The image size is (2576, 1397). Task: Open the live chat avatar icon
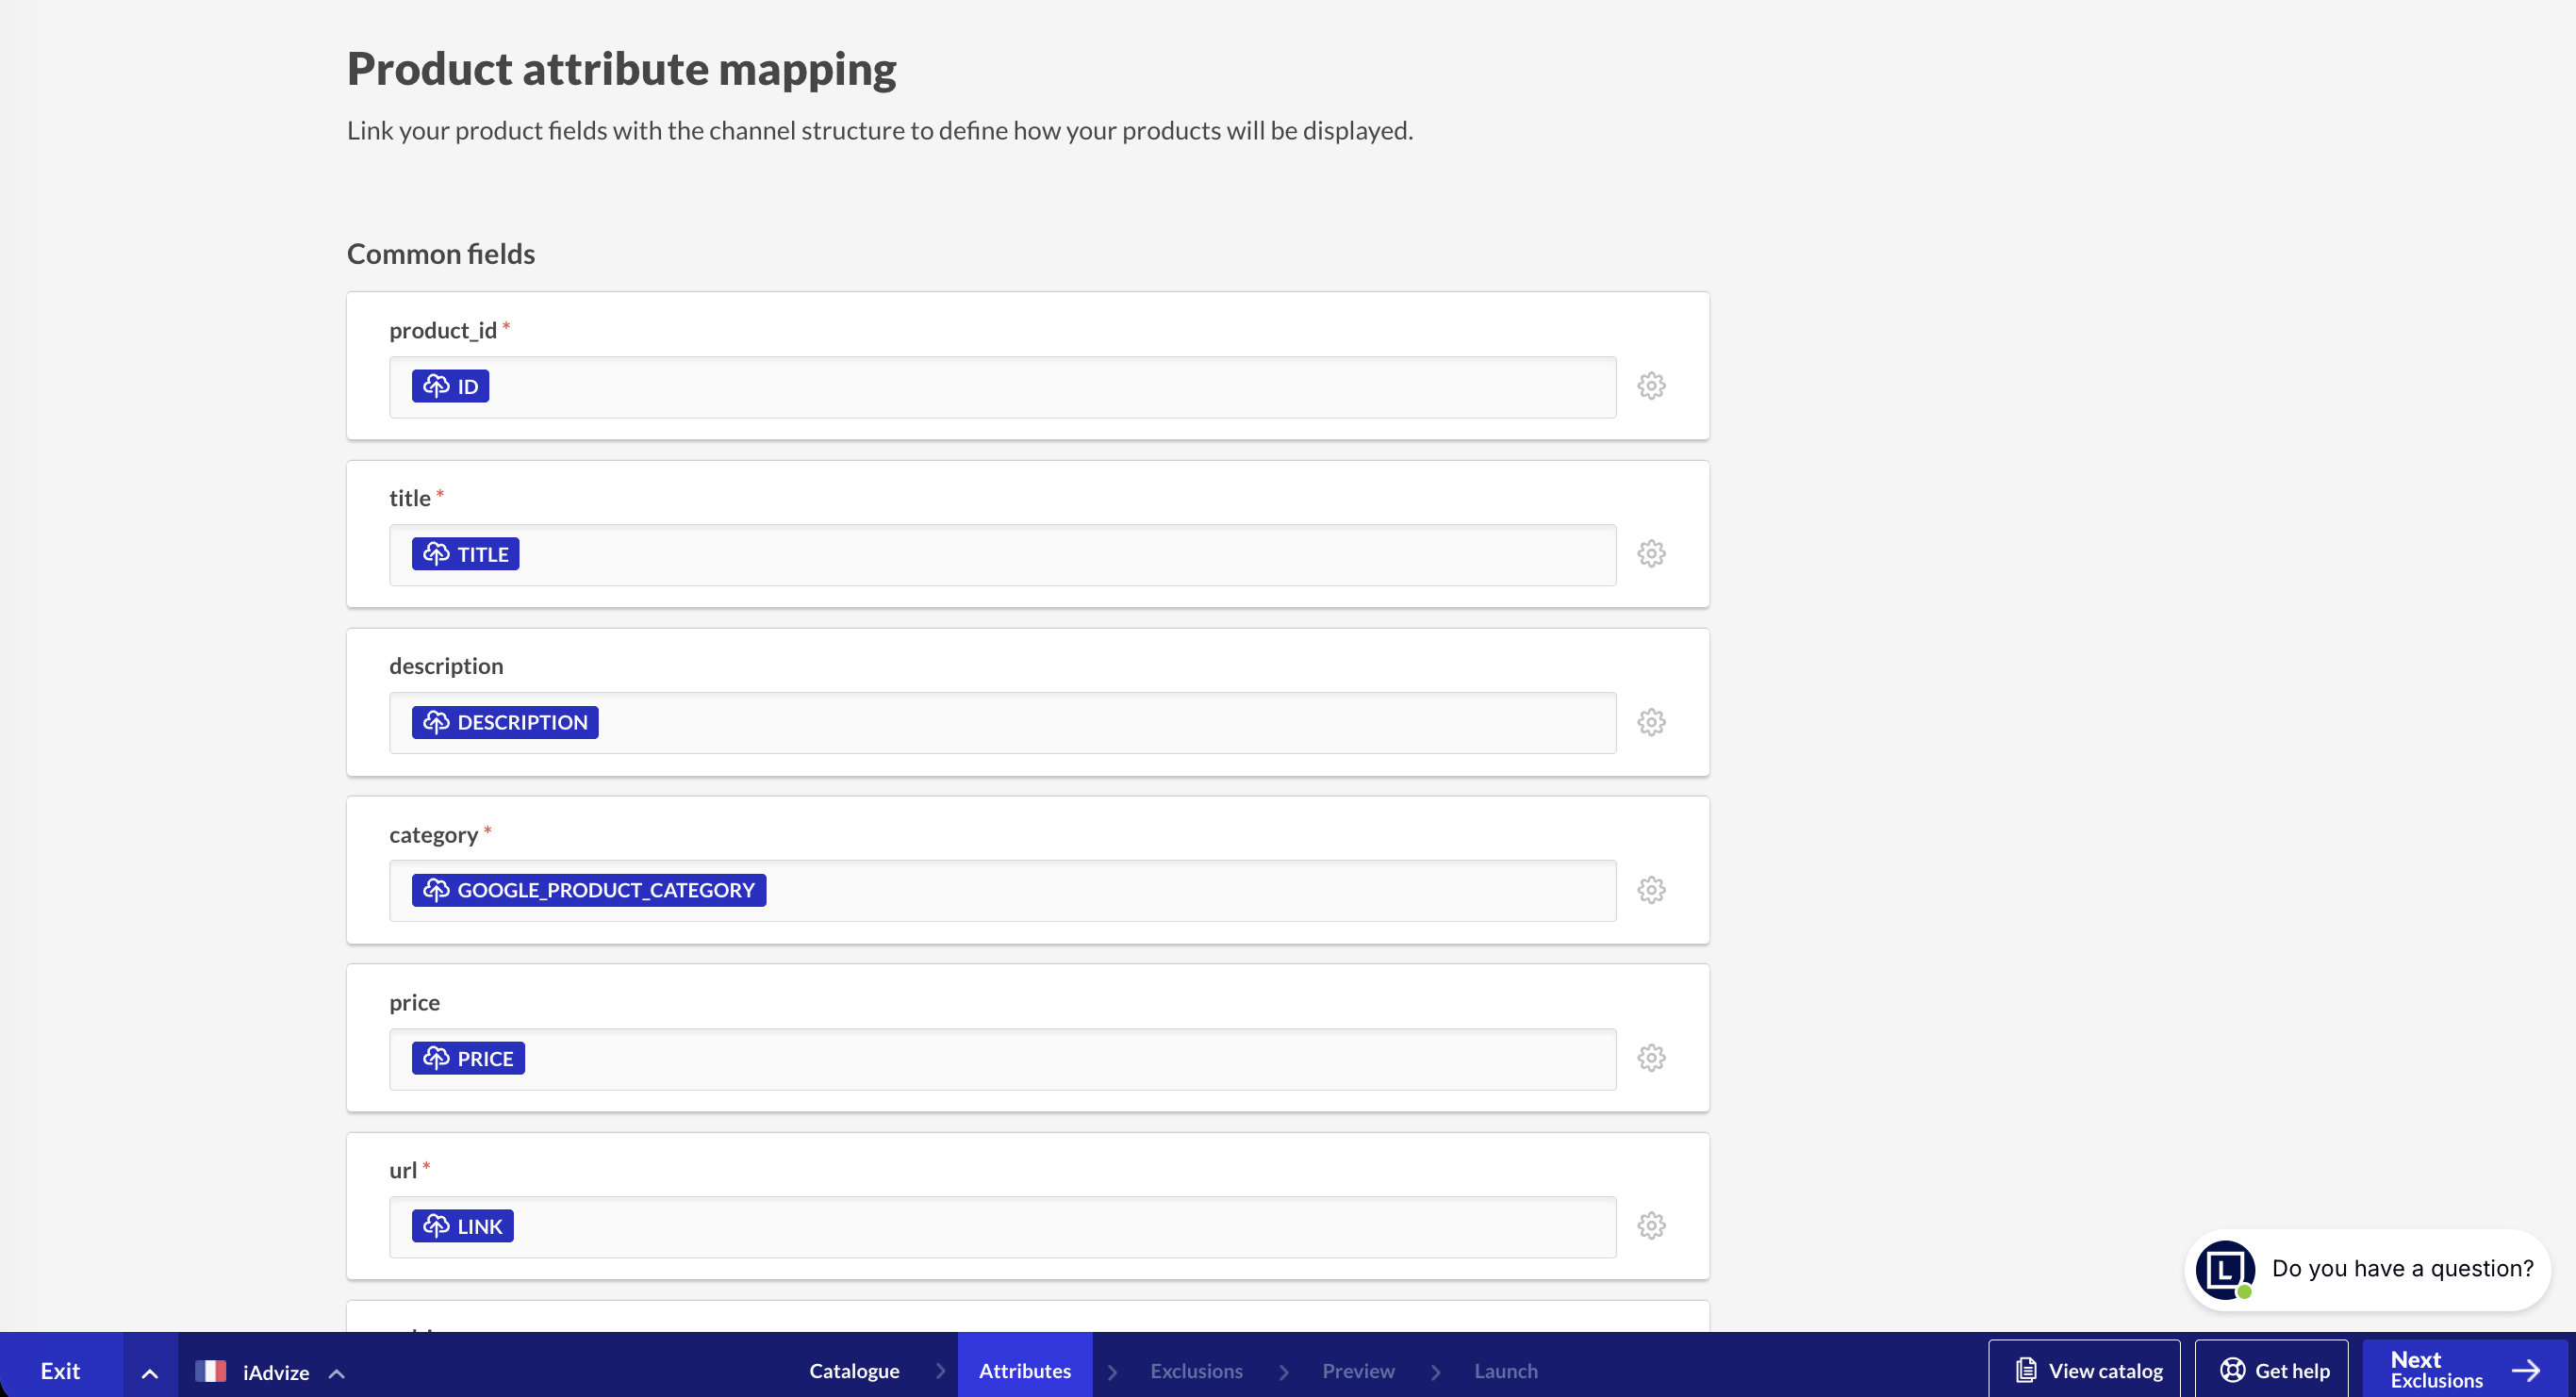2224,1270
